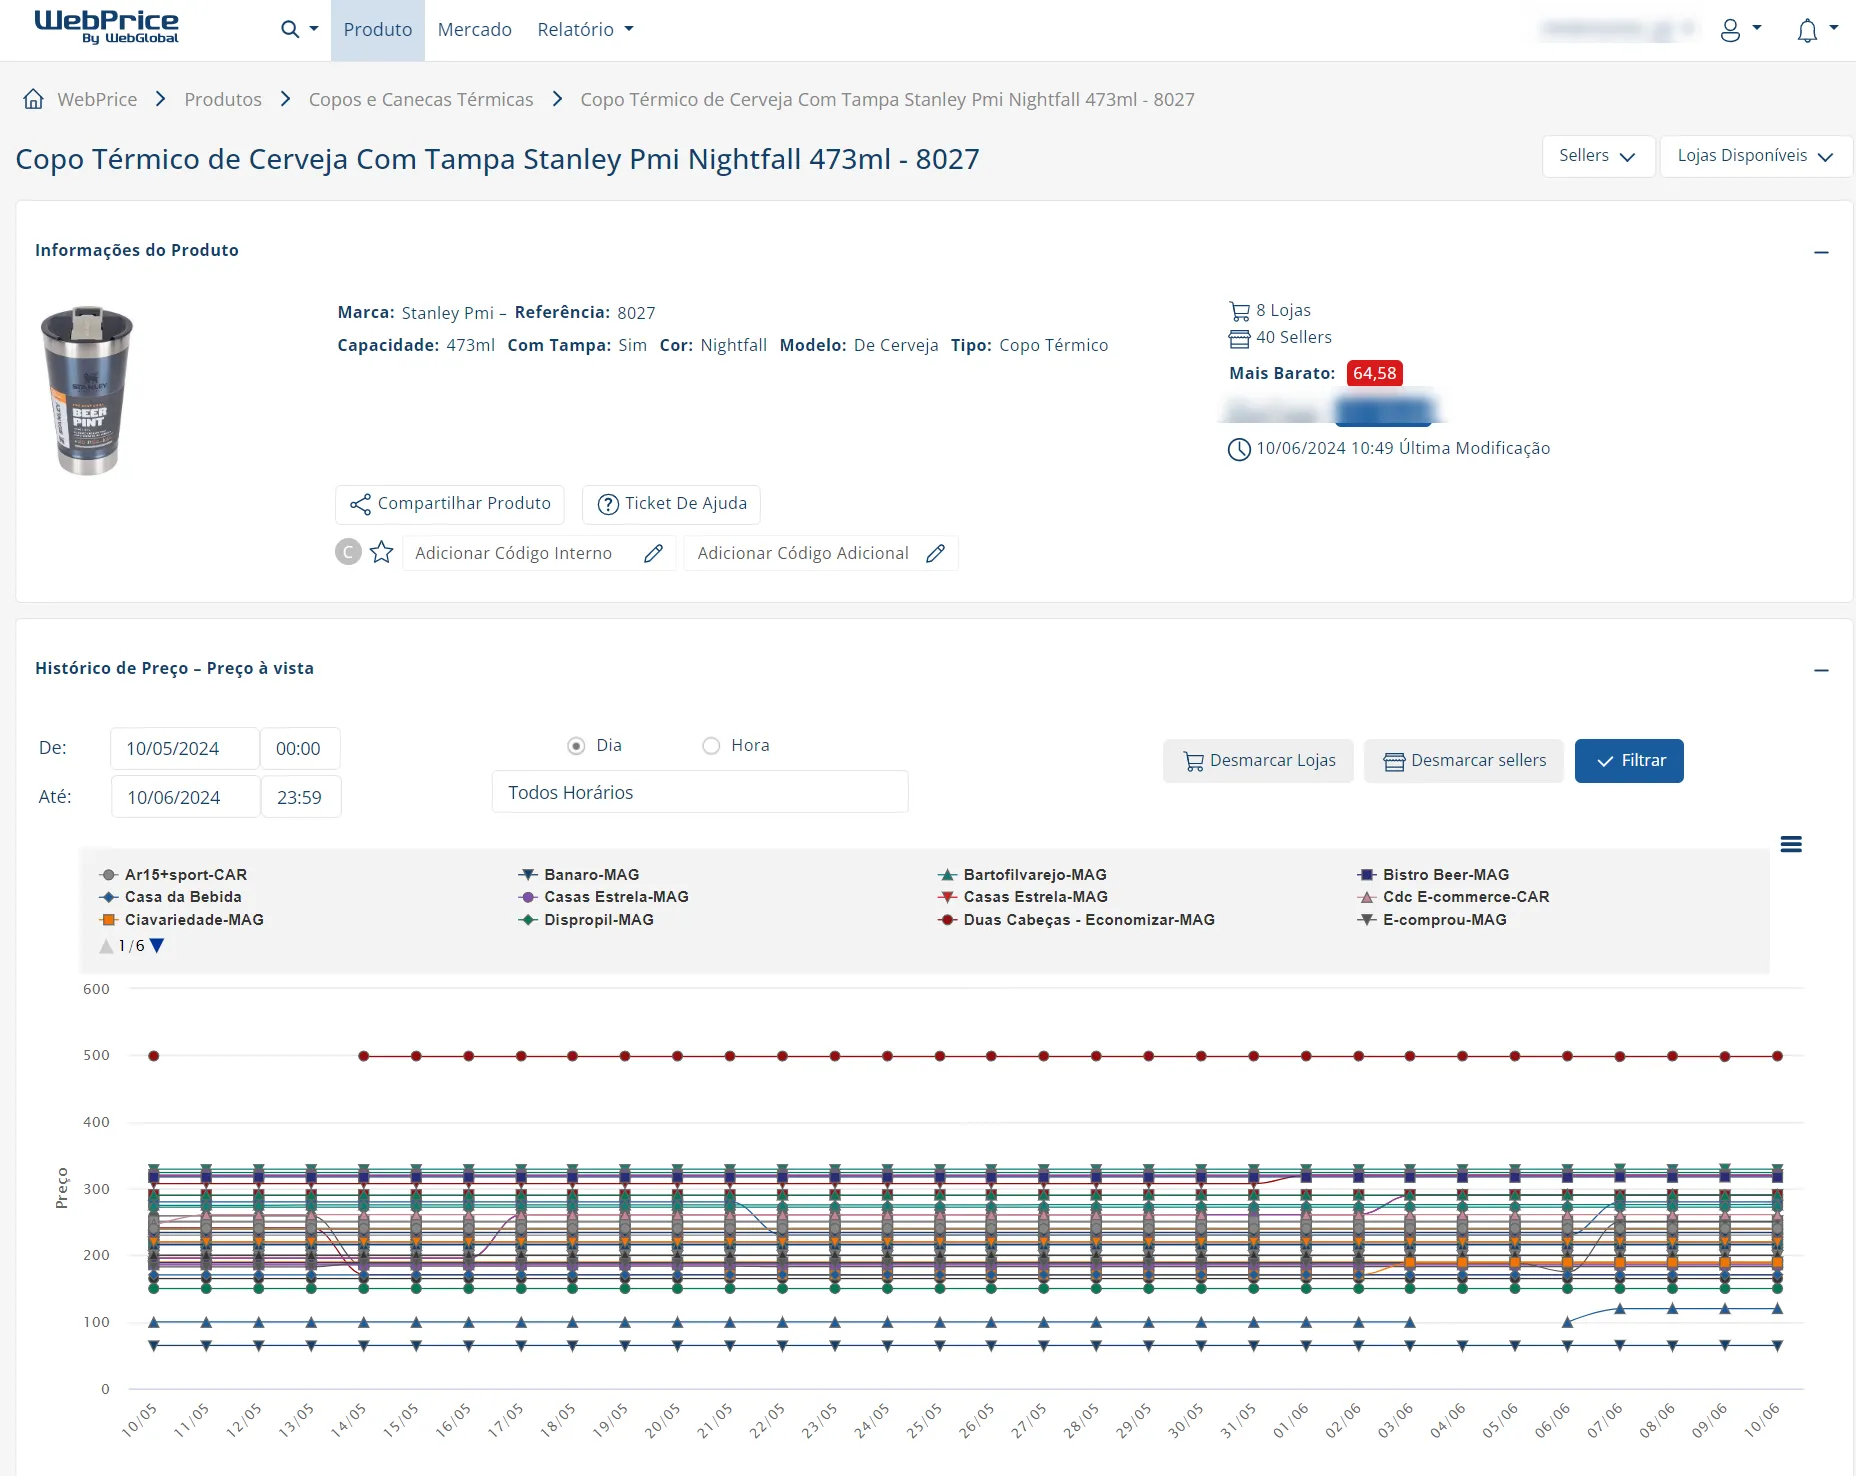Screen dimensions: 1856x1476
Task: Click the Filtrar button
Action: (x=1629, y=761)
